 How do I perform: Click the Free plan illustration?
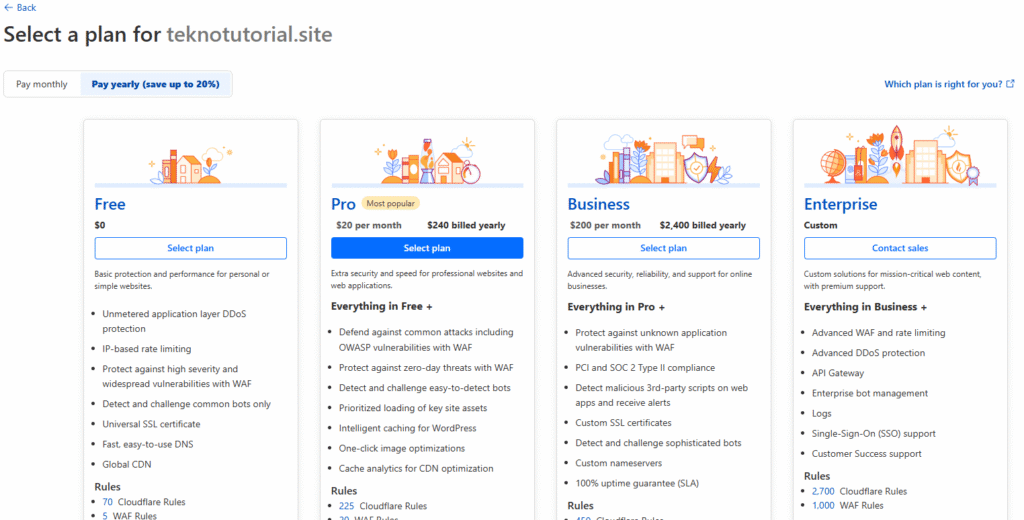[191, 165]
